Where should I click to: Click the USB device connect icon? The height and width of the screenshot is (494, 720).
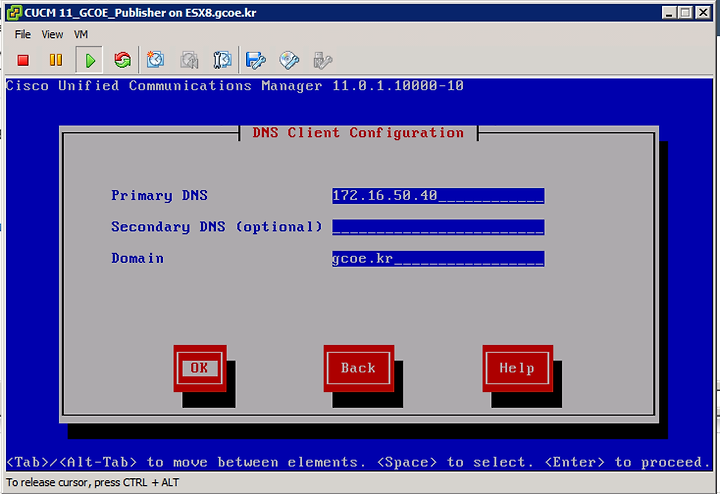click(322, 60)
